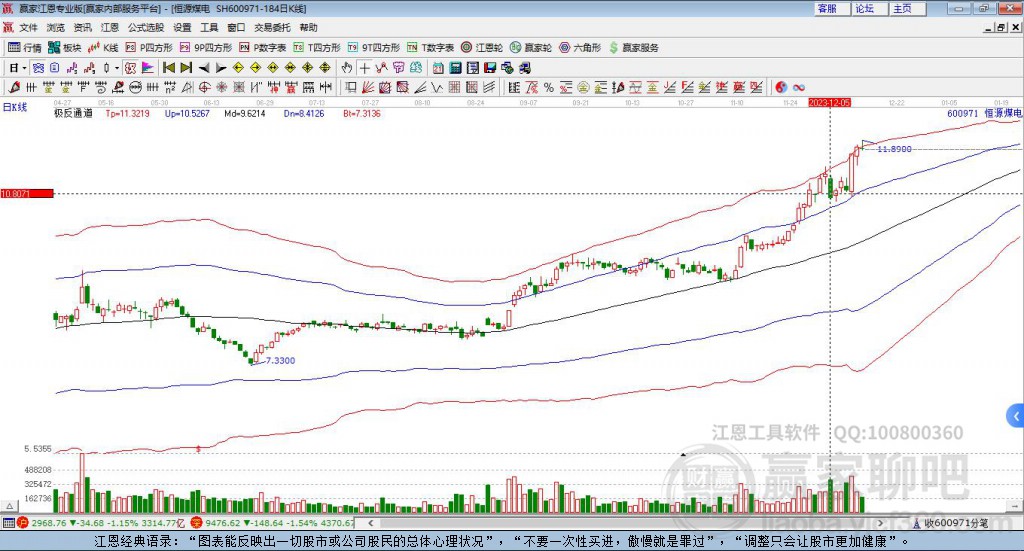
Task: Click the percent sign tool icon
Action: [x=549, y=87]
